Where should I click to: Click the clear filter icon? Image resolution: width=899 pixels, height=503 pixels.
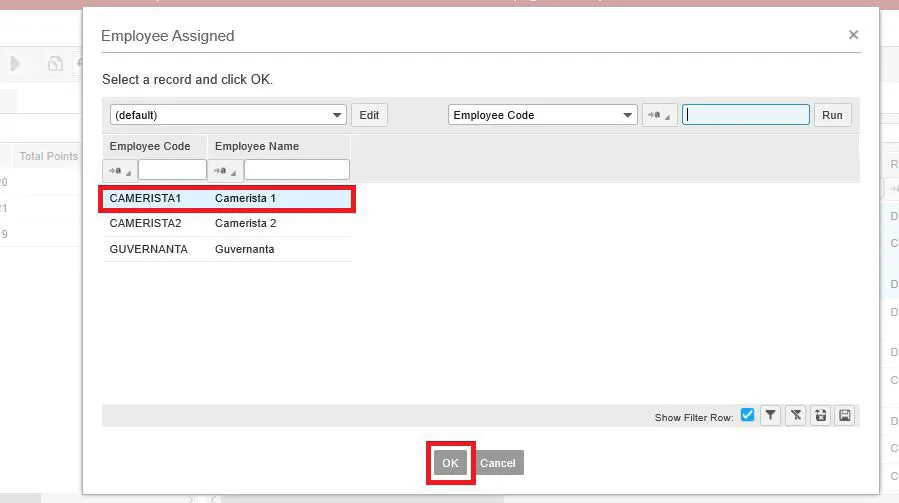point(796,415)
